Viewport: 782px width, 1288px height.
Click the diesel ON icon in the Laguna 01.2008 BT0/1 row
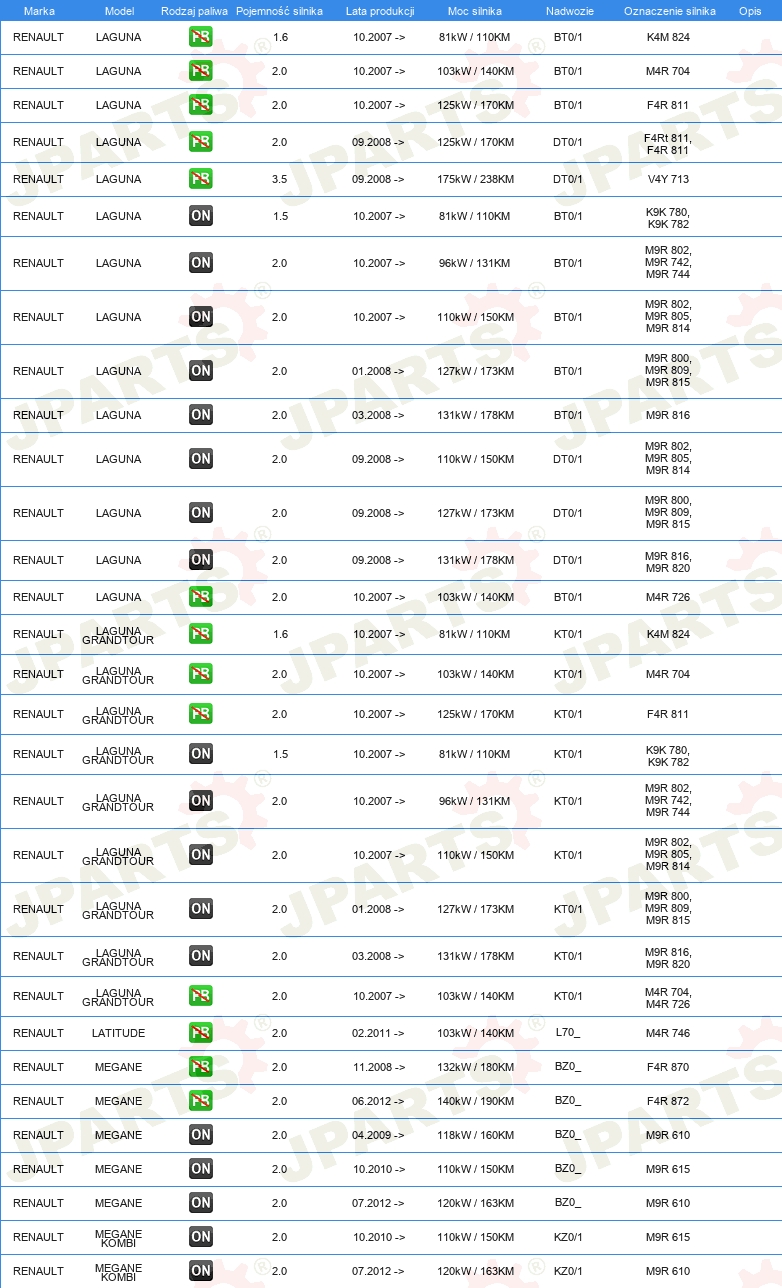(x=201, y=371)
